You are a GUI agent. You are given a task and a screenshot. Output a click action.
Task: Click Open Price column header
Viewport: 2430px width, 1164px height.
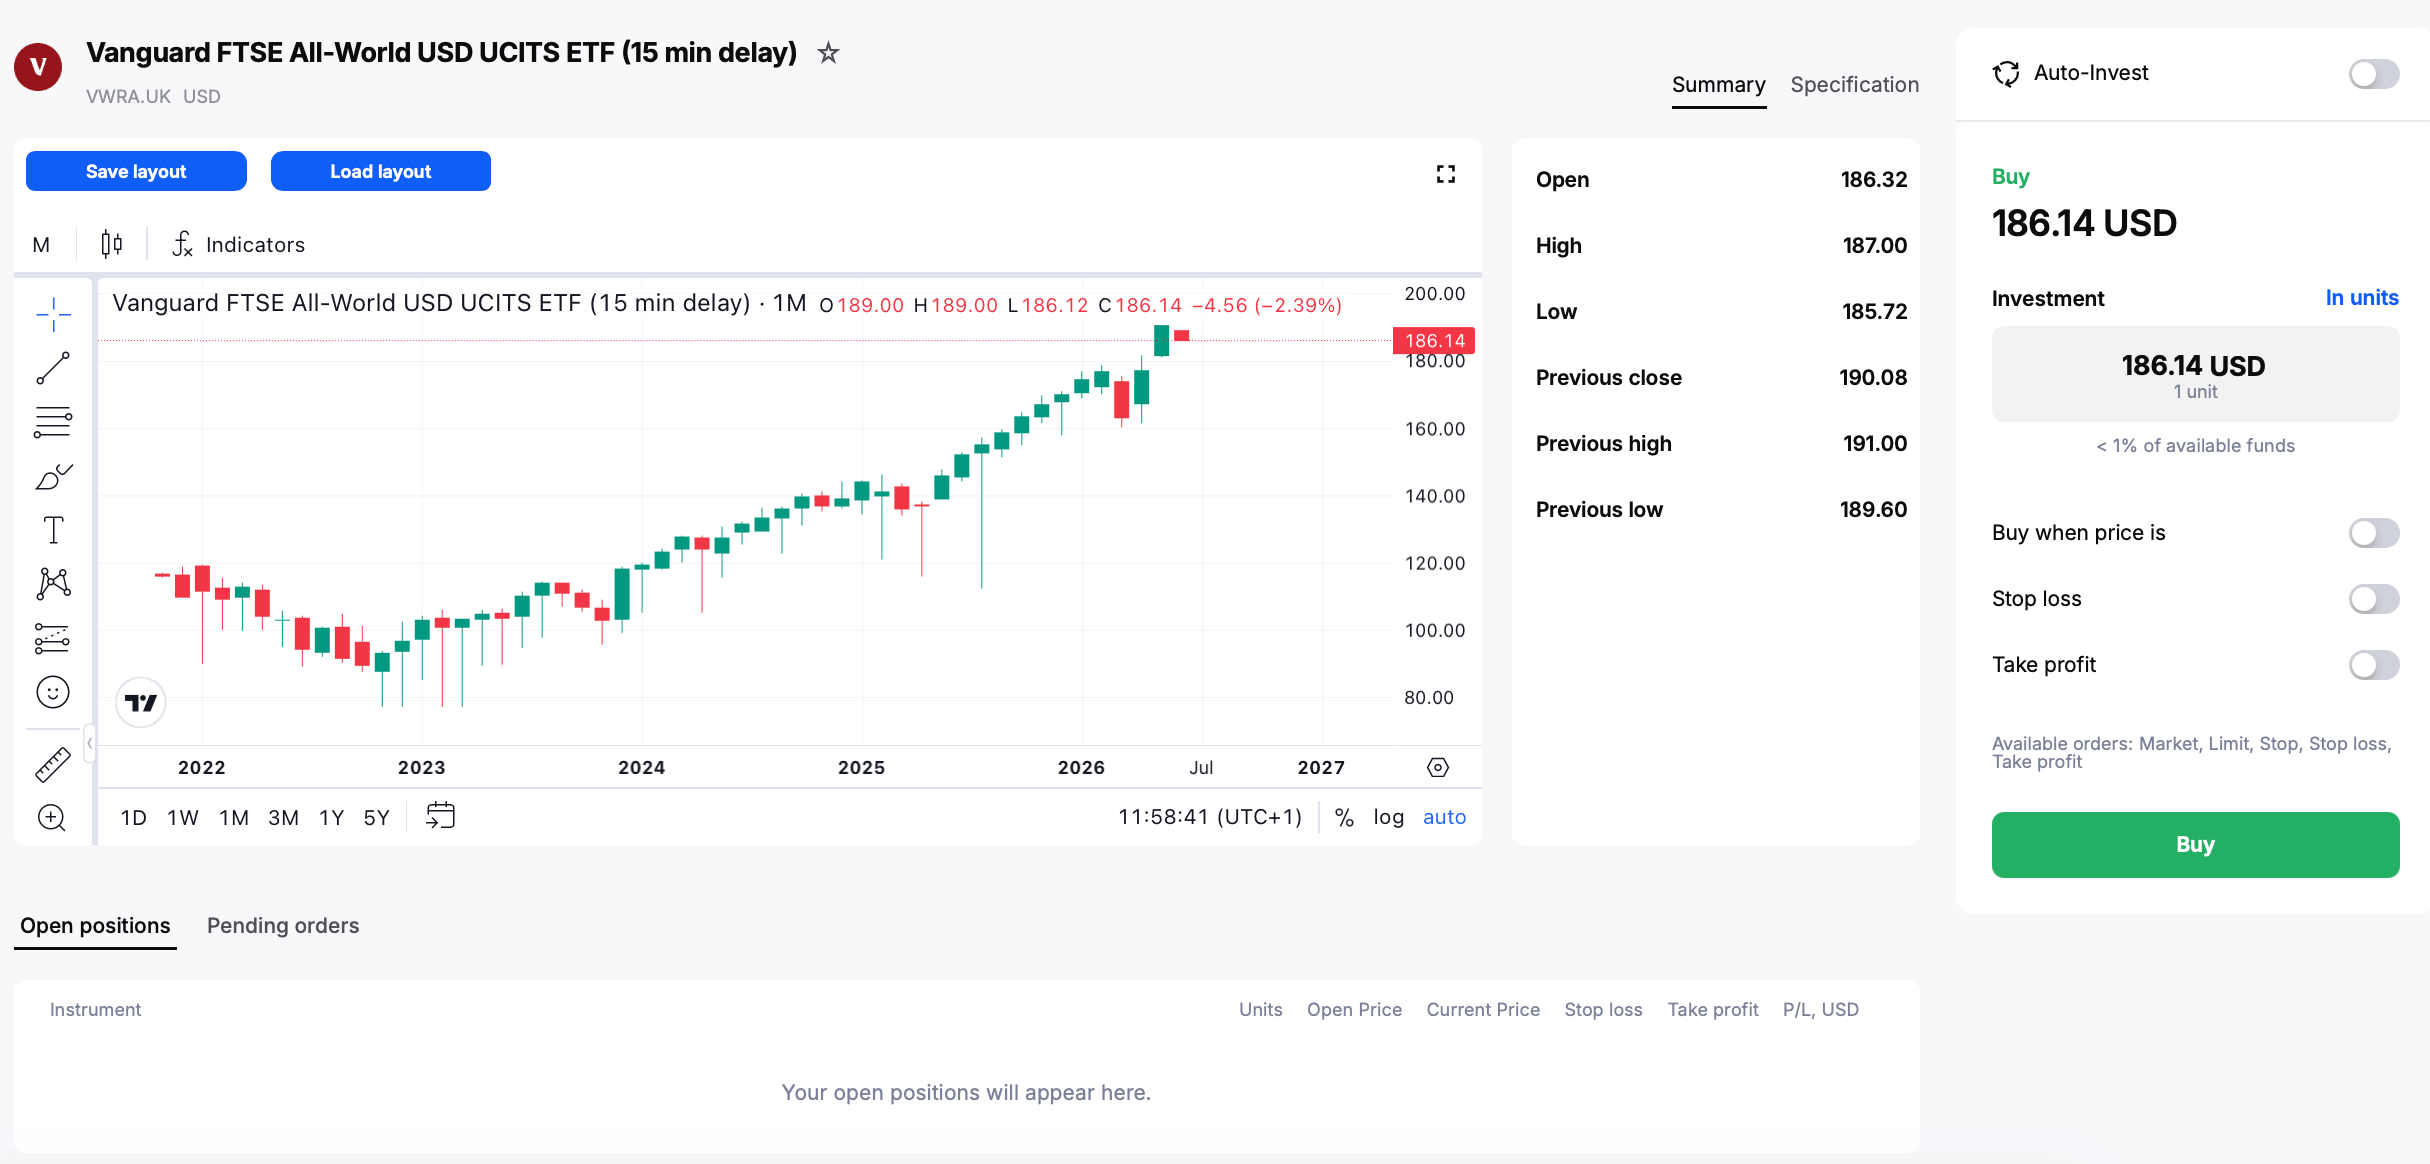coord(1354,1010)
